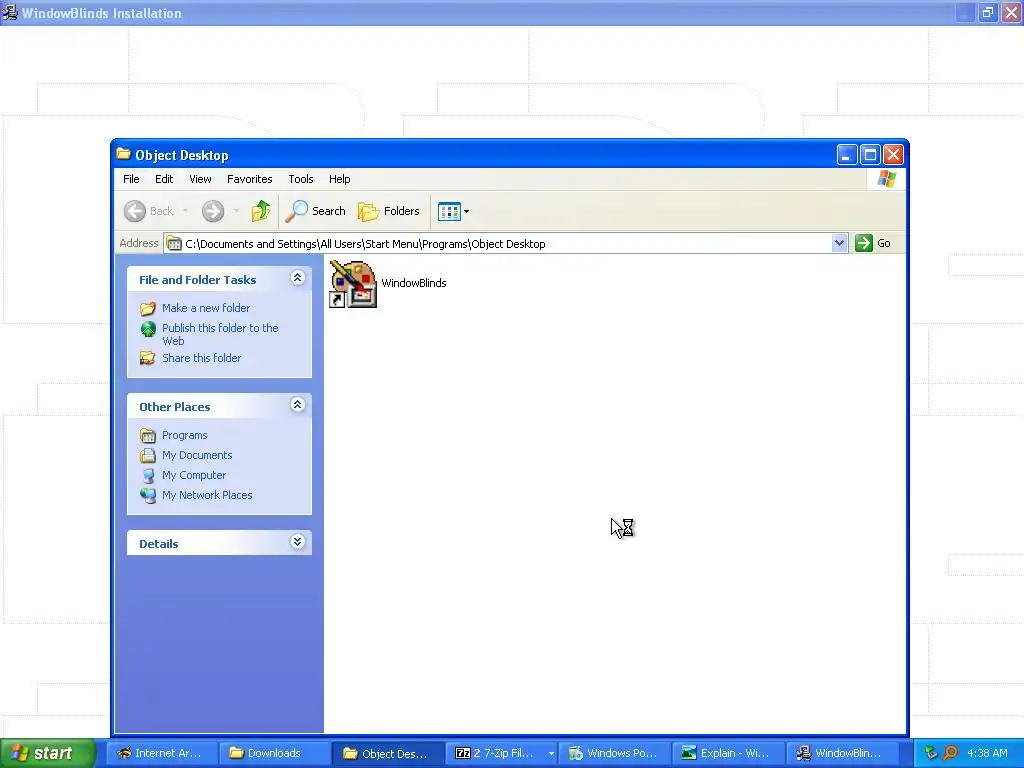Click the Make a new folder icon
This screenshot has width=1024, height=768.
(148, 308)
